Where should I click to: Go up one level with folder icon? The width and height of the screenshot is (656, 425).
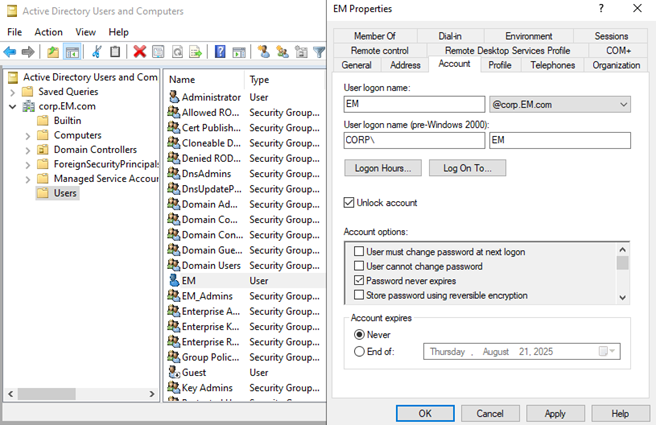(x=53, y=52)
